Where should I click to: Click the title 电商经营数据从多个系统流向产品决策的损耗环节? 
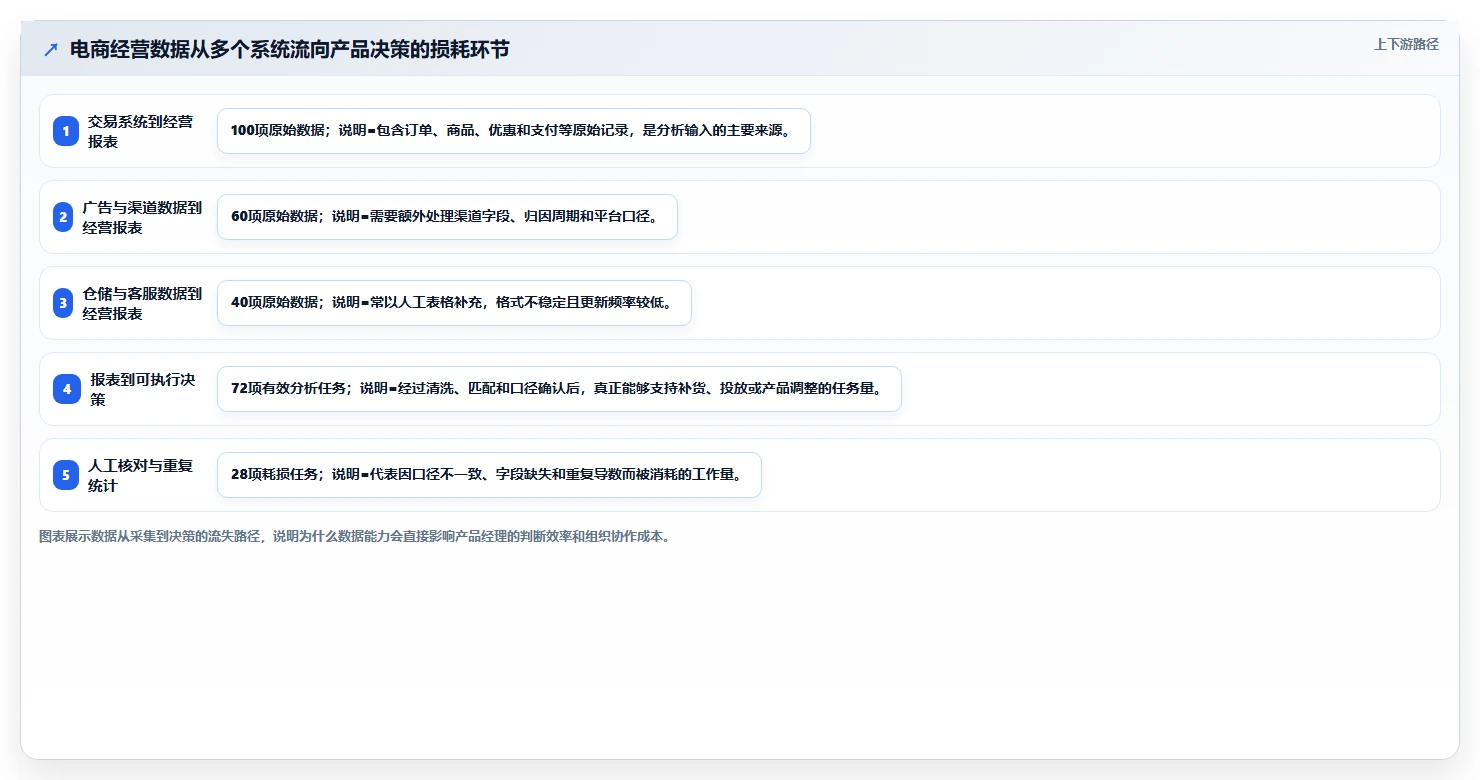pos(289,49)
